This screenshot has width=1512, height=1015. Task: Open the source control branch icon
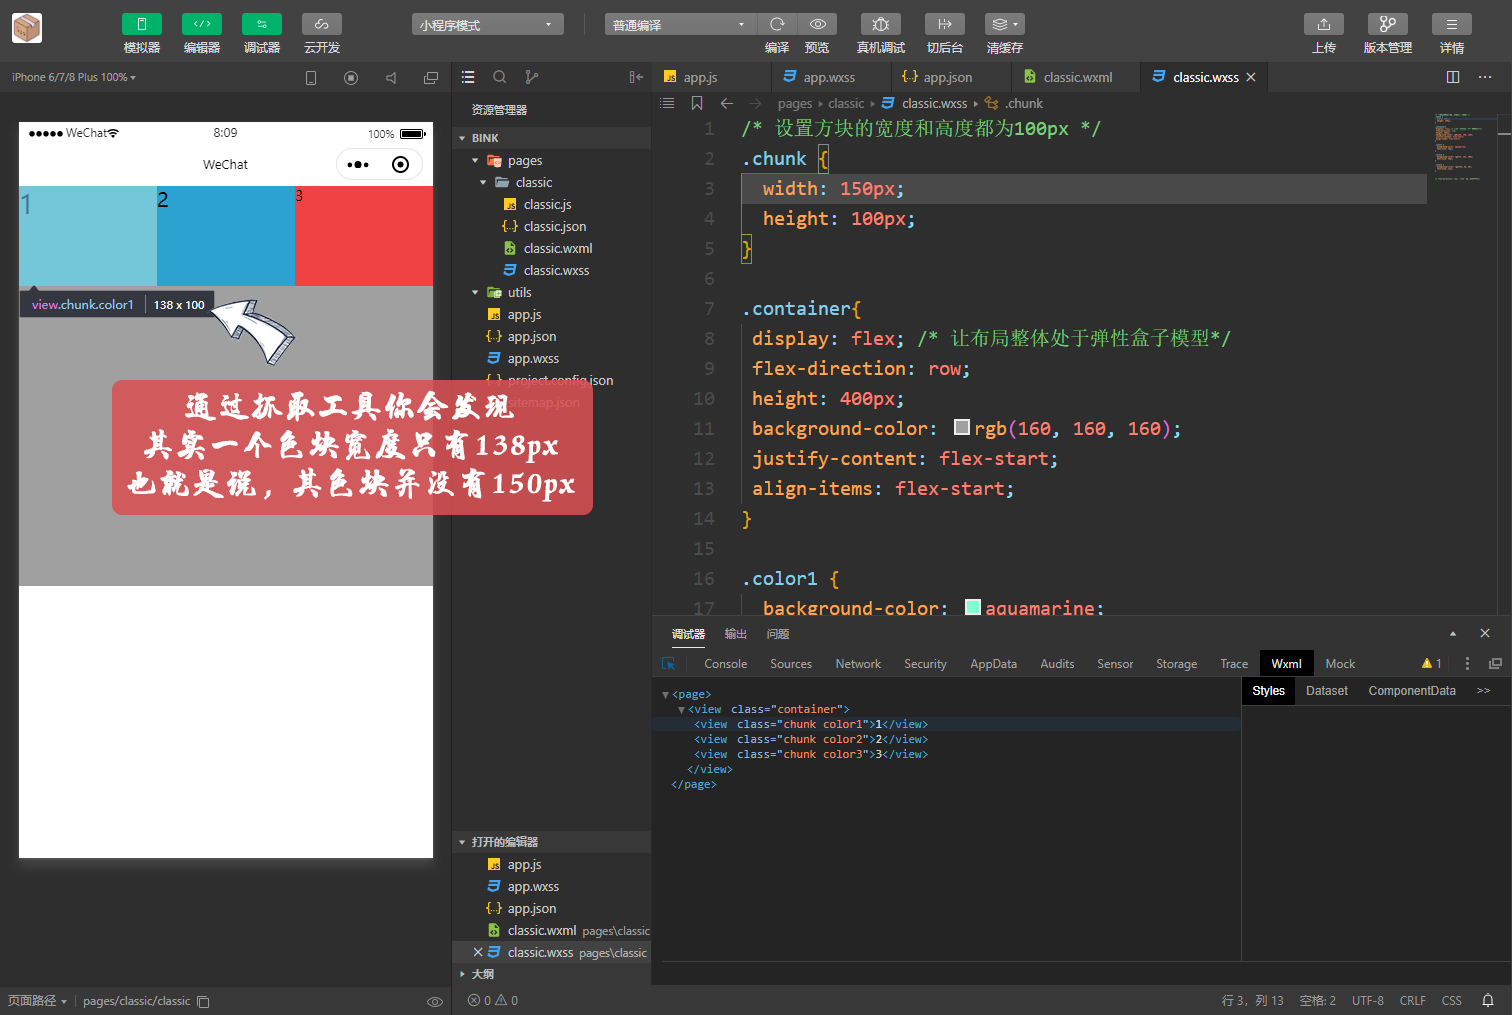coord(532,77)
